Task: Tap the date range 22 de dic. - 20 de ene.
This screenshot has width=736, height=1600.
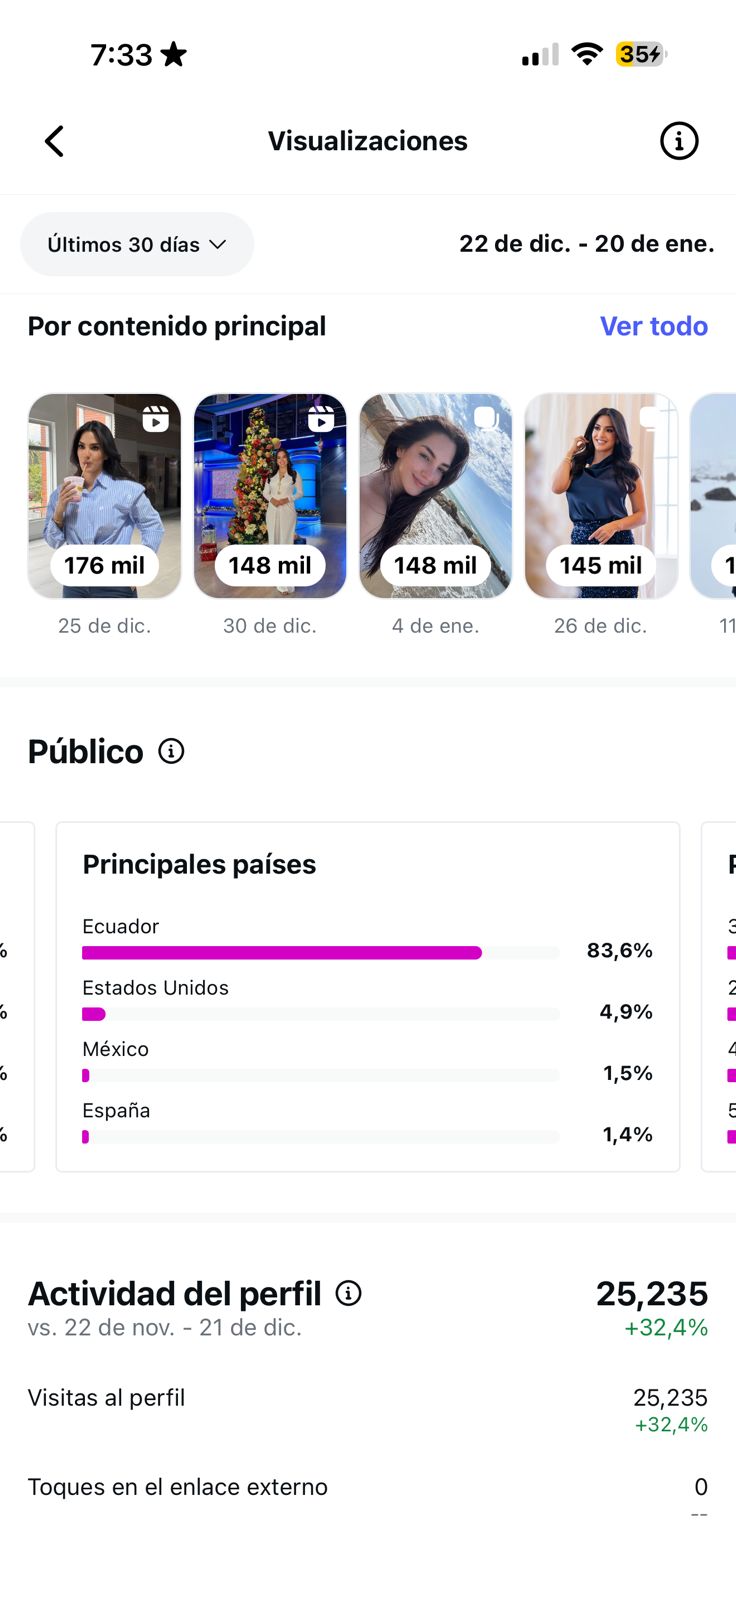Action: [x=586, y=244]
